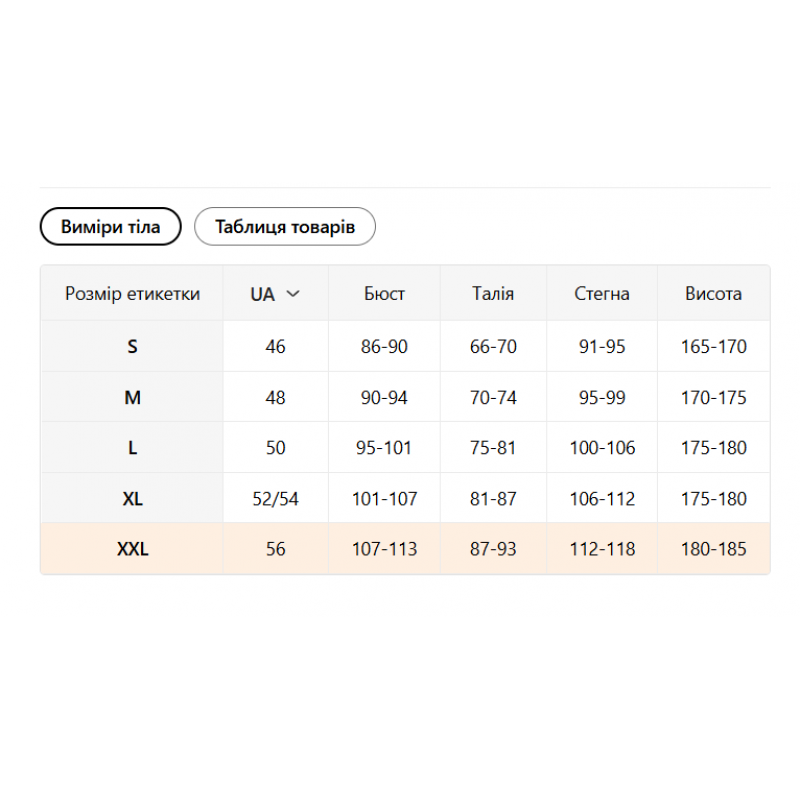The height and width of the screenshot is (800, 800).
Task: Switch to Таблиця товарів tab
Action: click(285, 227)
